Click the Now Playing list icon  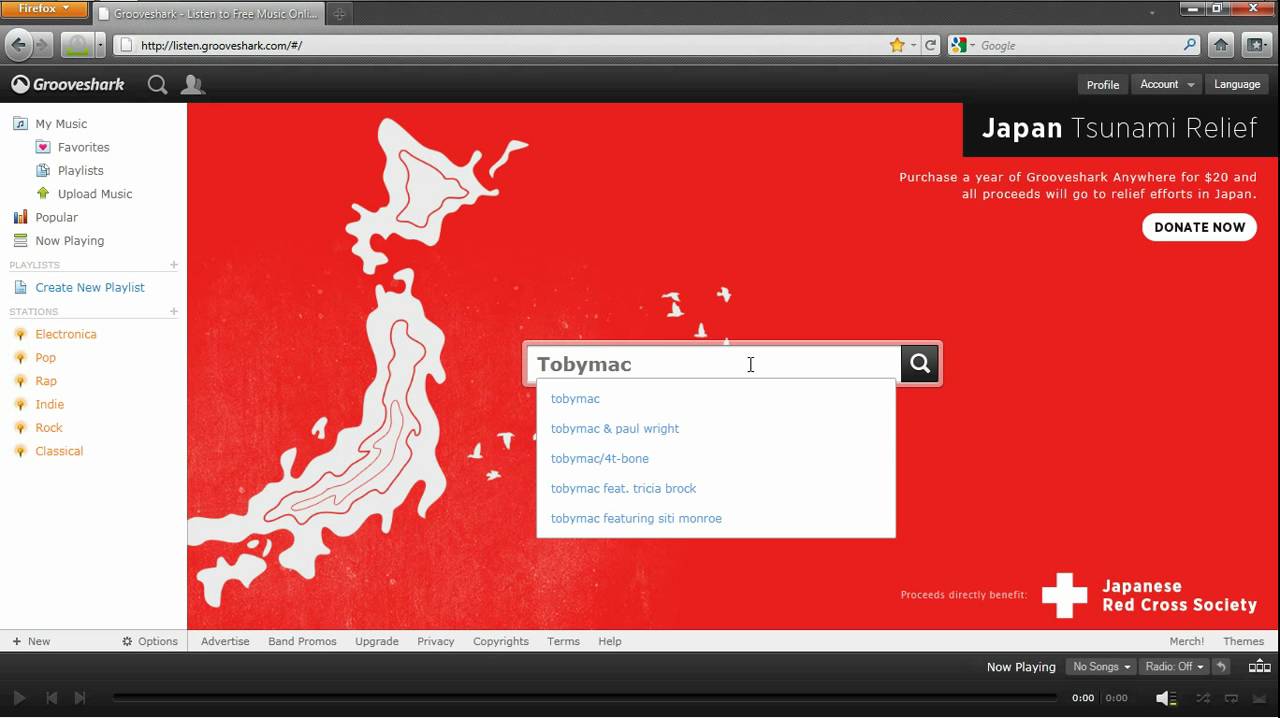[x=20, y=241]
